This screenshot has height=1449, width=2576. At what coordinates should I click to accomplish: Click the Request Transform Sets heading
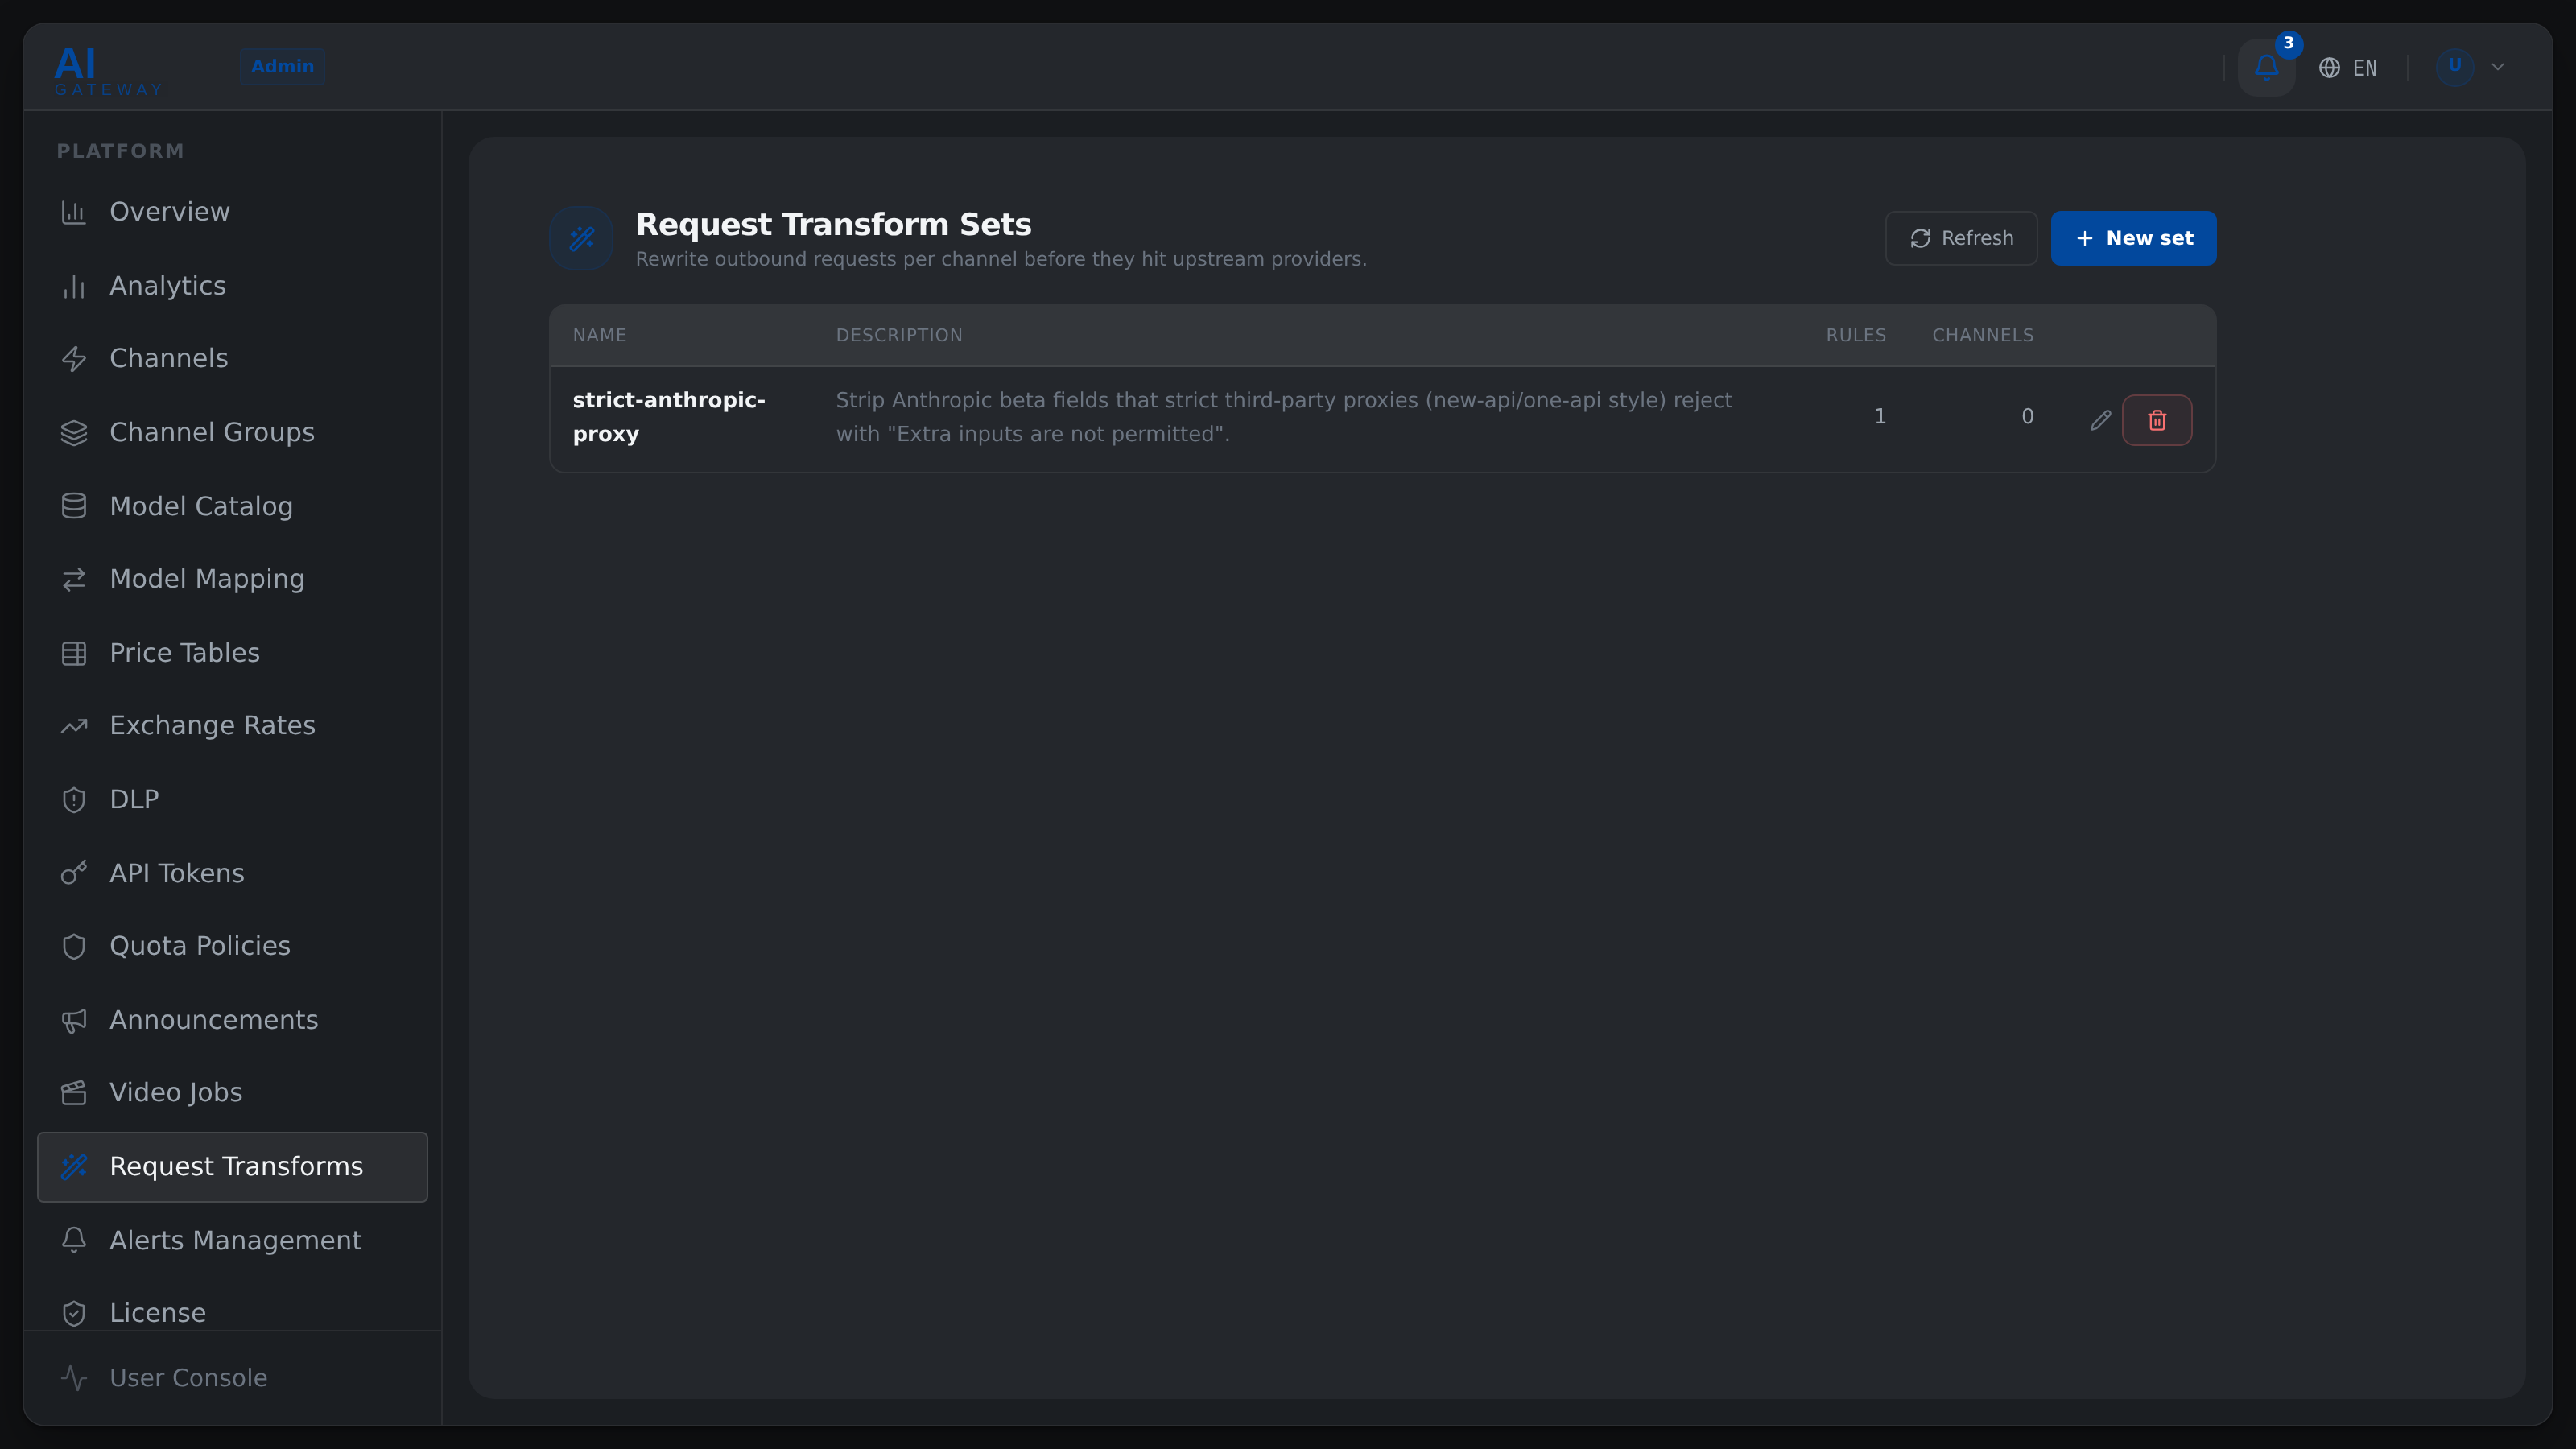[x=833, y=224]
